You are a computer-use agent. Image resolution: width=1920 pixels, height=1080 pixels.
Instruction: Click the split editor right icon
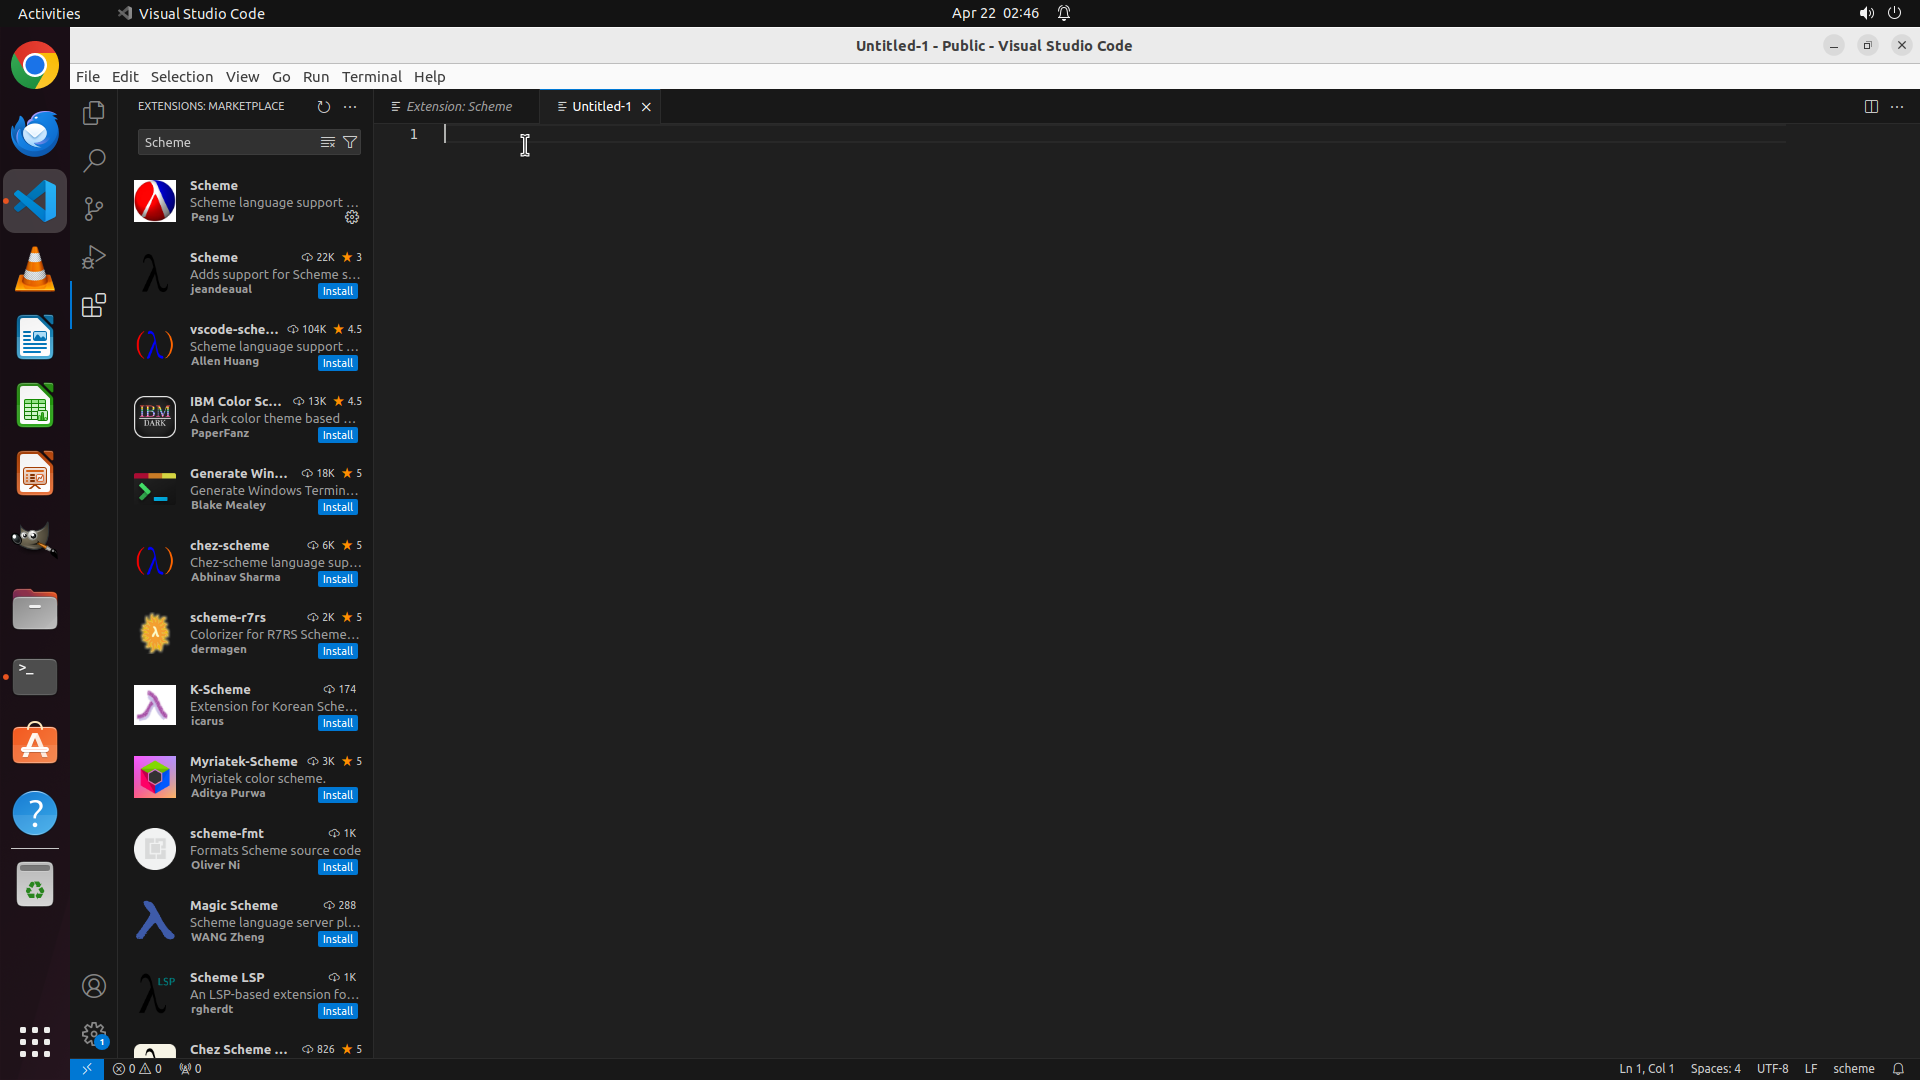pyautogui.click(x=1871, y=106)
